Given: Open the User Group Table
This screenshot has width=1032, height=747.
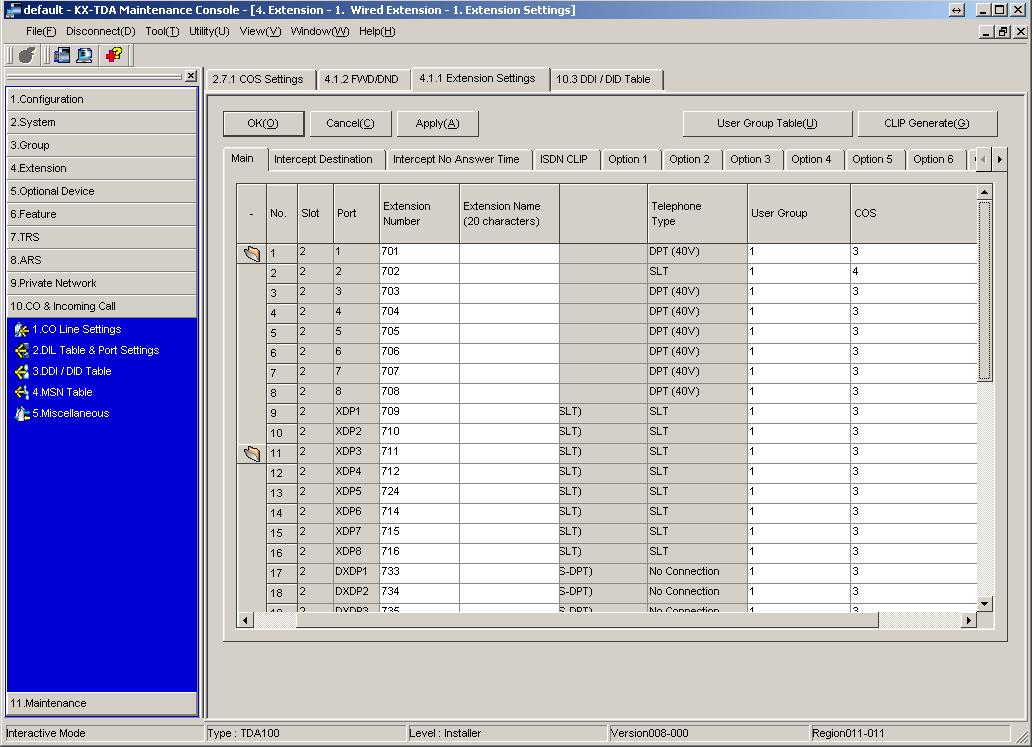Looking at the screenshot, I should pyautogui.click(x=767, y=124).
